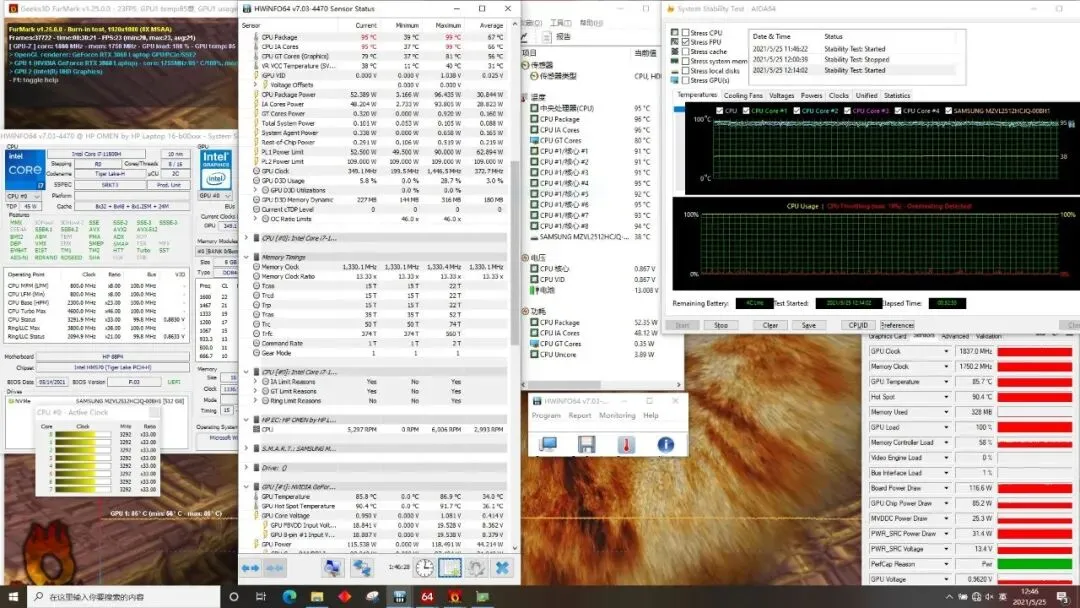Click the red thermometer Sensors icon

[x=626, y=445]
